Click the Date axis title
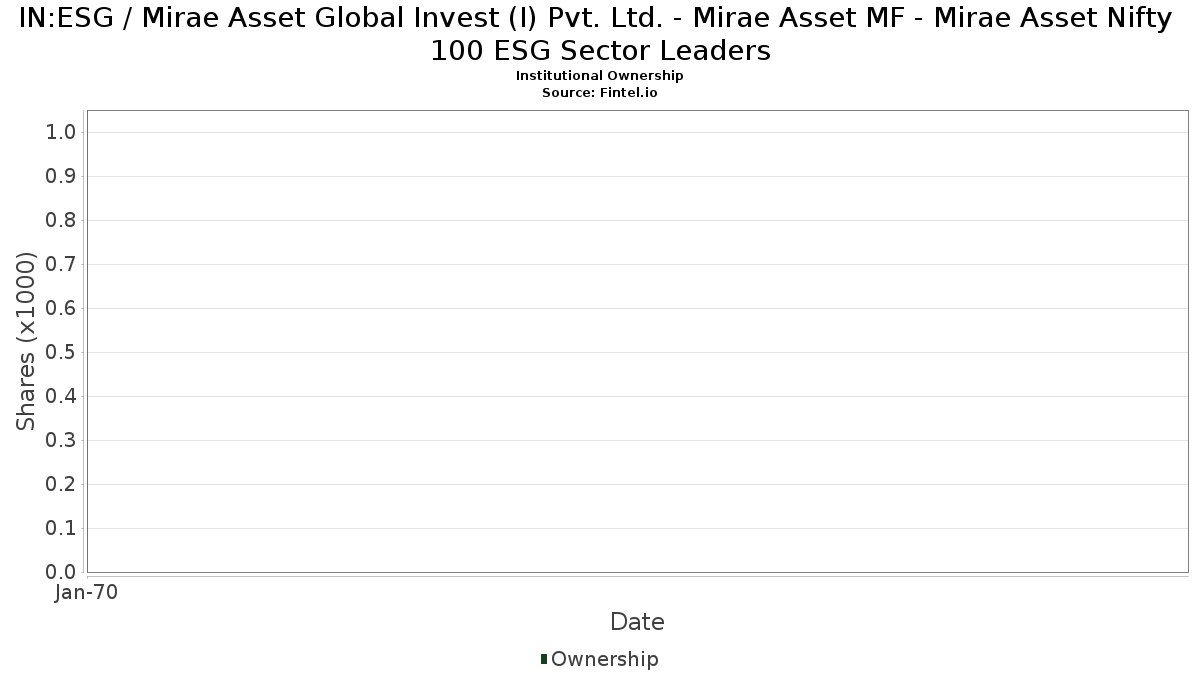Viewport: 1200px width, 675px height. click(x=637, y=622)
